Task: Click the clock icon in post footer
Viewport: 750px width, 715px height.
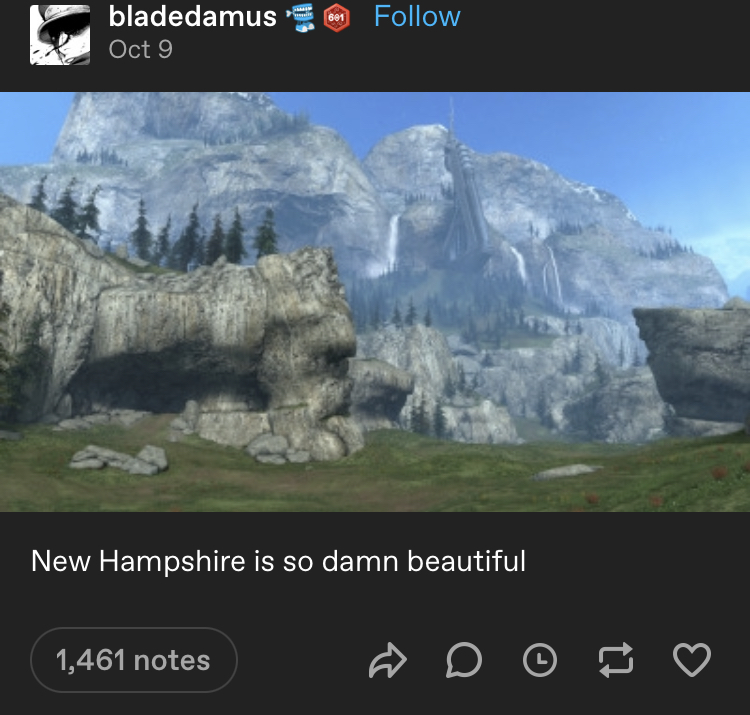Action: tap(540, 660)
